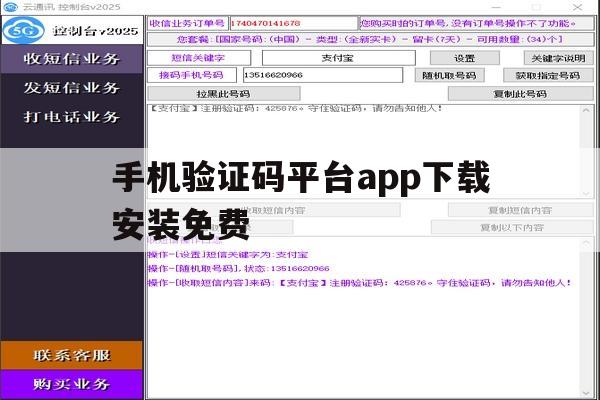Open the 收短信业务 section
Image resolution: width=600 pixels, height=400 pixels.
click(72, 59)
